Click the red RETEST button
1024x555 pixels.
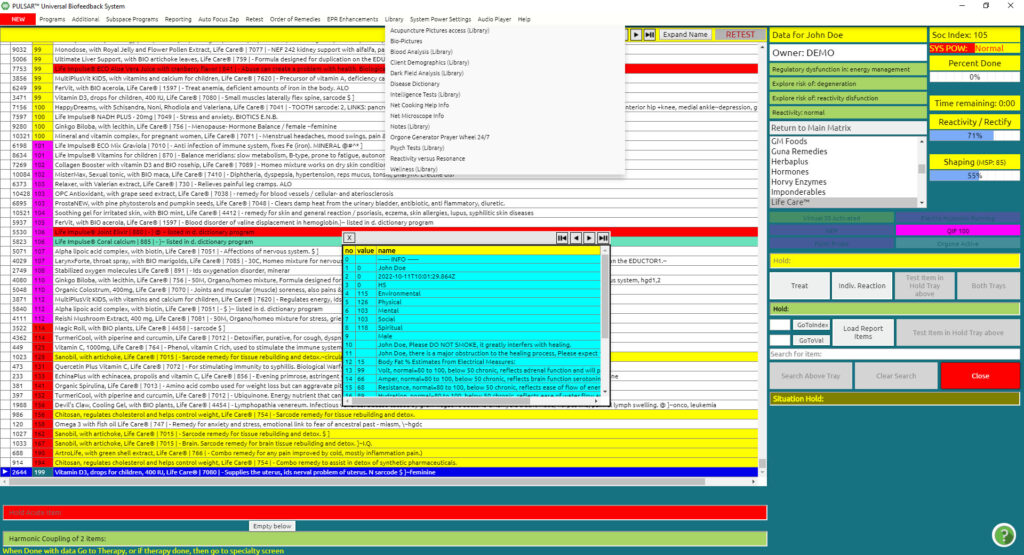tap(740, 34)
